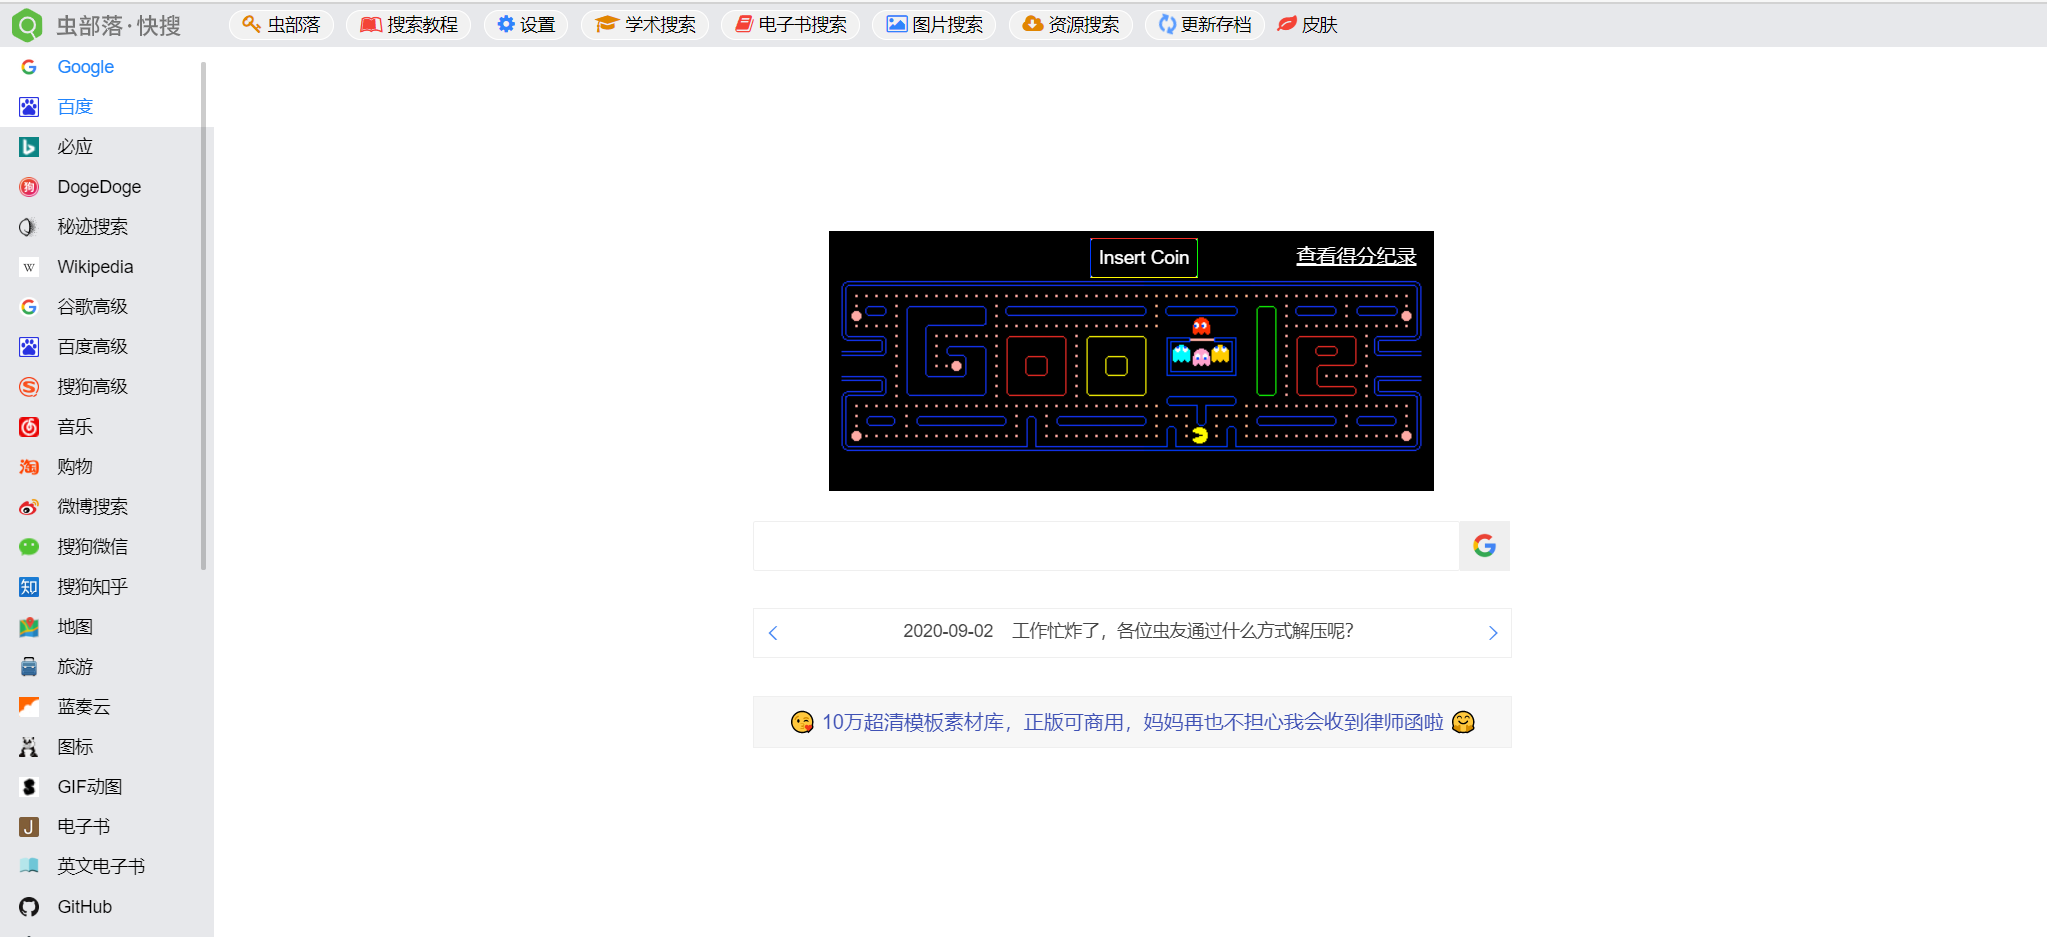The image size is (2047, 937).
Task: Click the sidebar vertical scrollbar
Action: [x=204, y=316]
